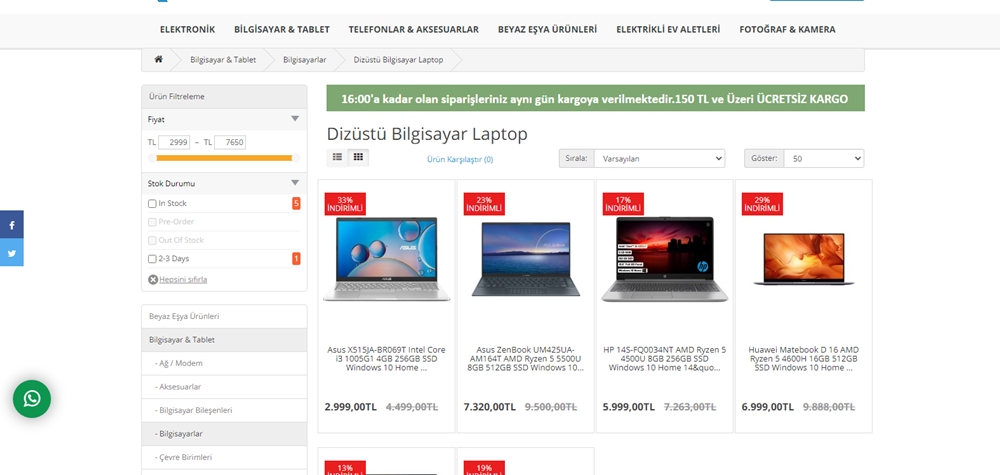Open Bilgisayarlar sidebar subcategory
The width and height of the screenshot is (1000, 475).
[224, 434]
